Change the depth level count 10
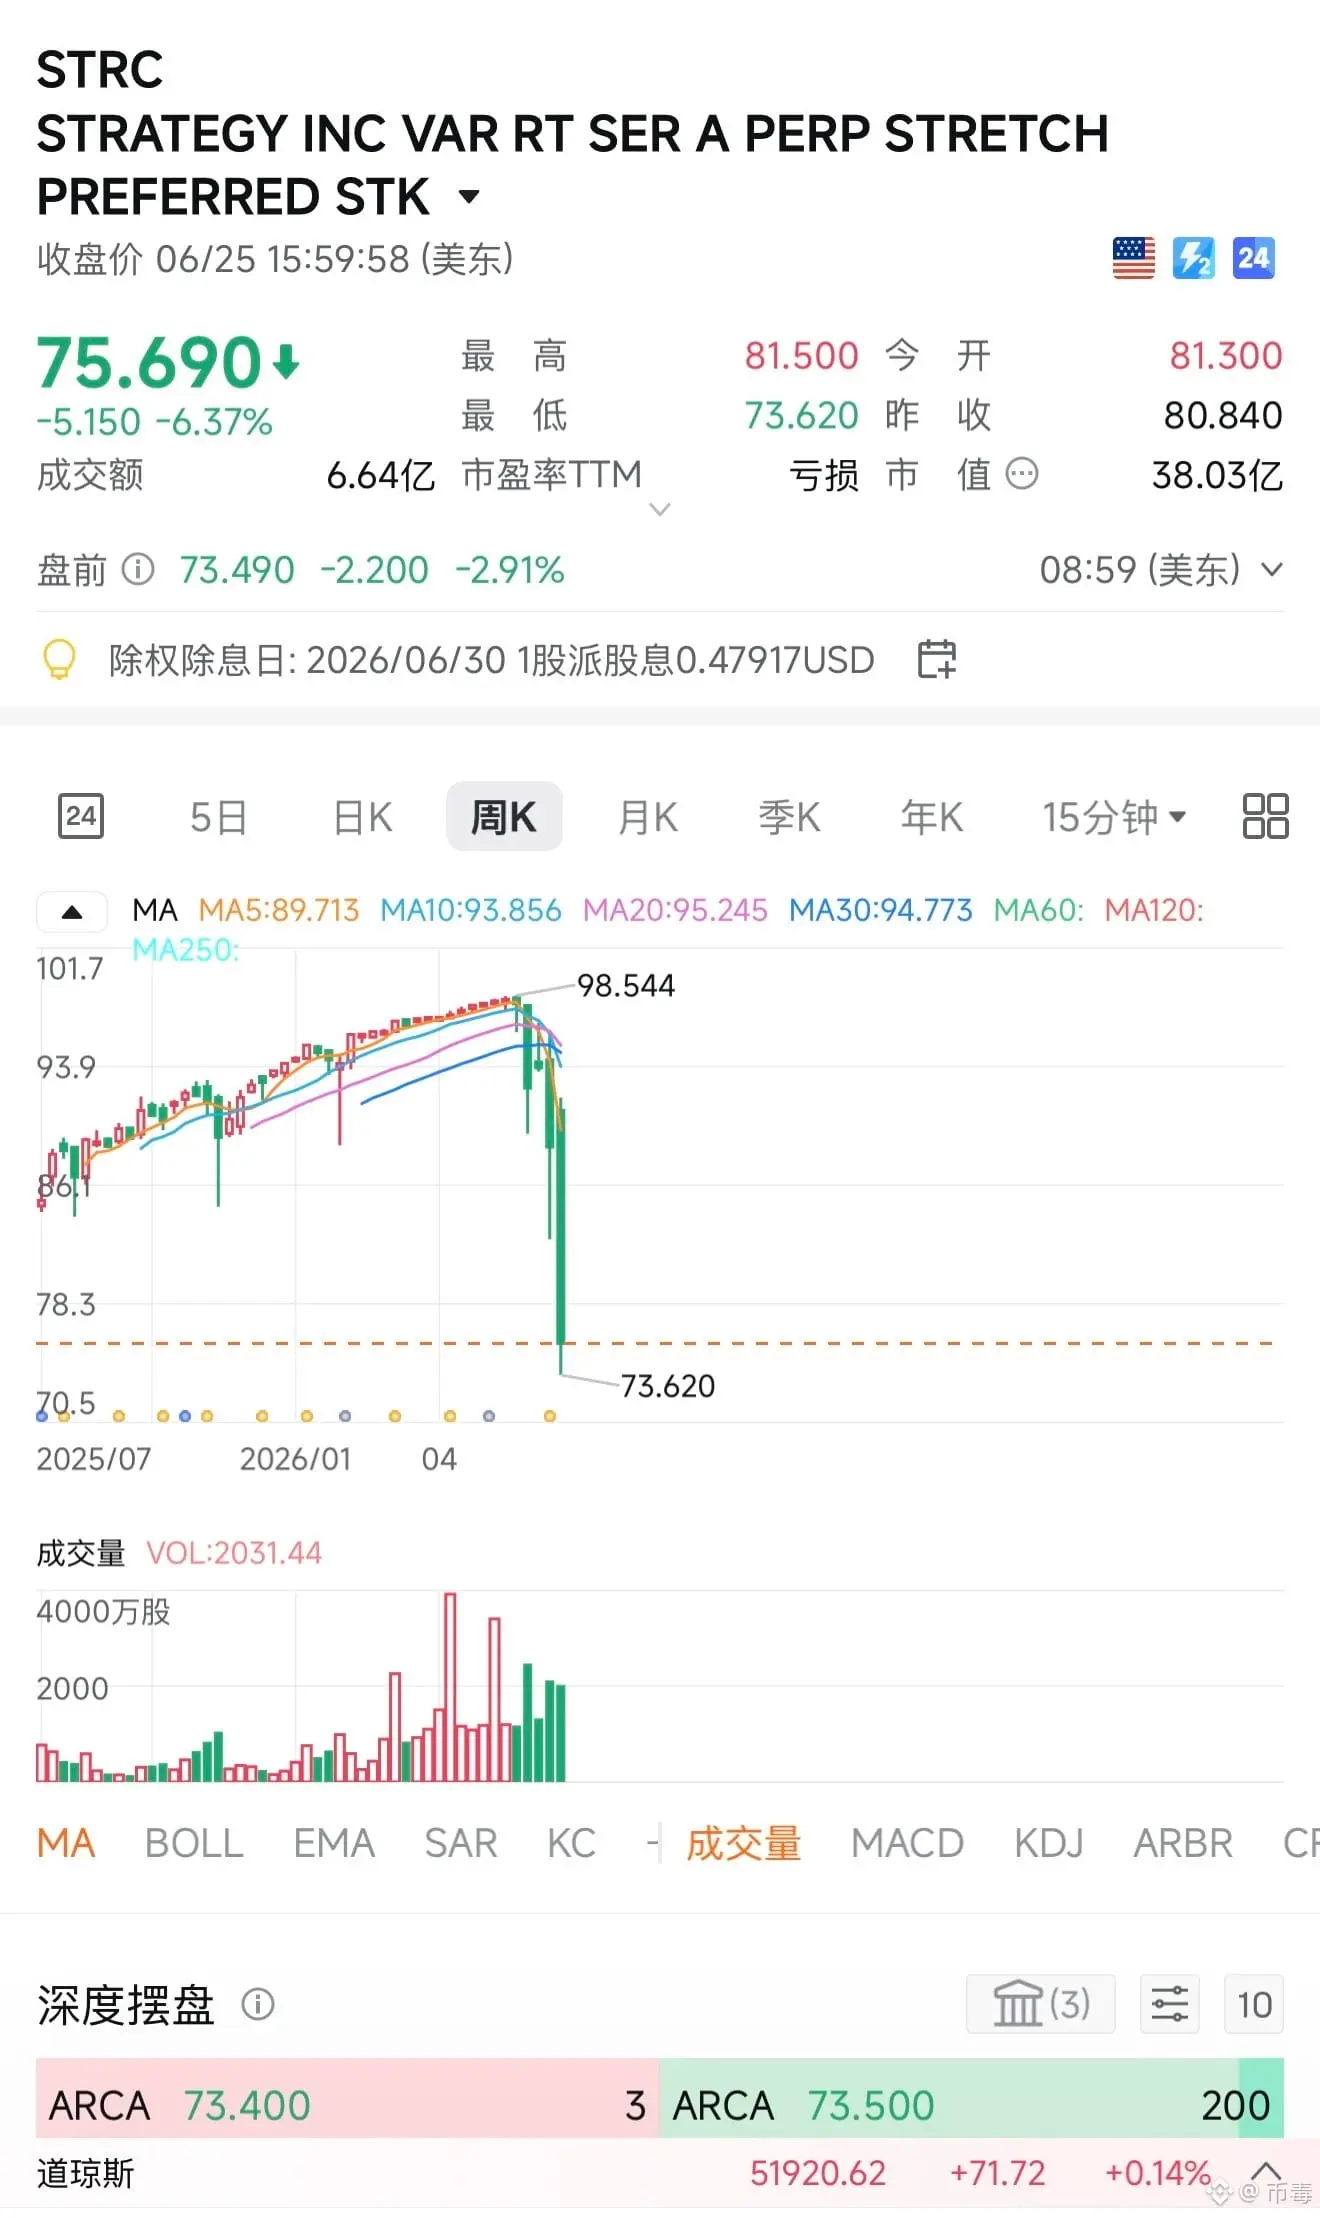The image size is (1320, 2218). (1254, 2004)
